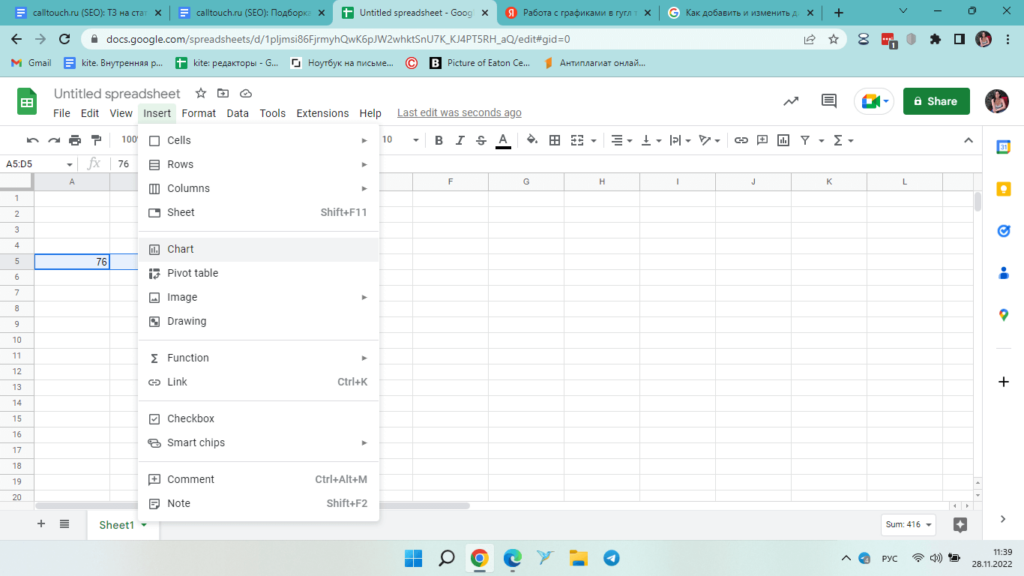Star the Untitled spreadsheet document

[200, 93]
